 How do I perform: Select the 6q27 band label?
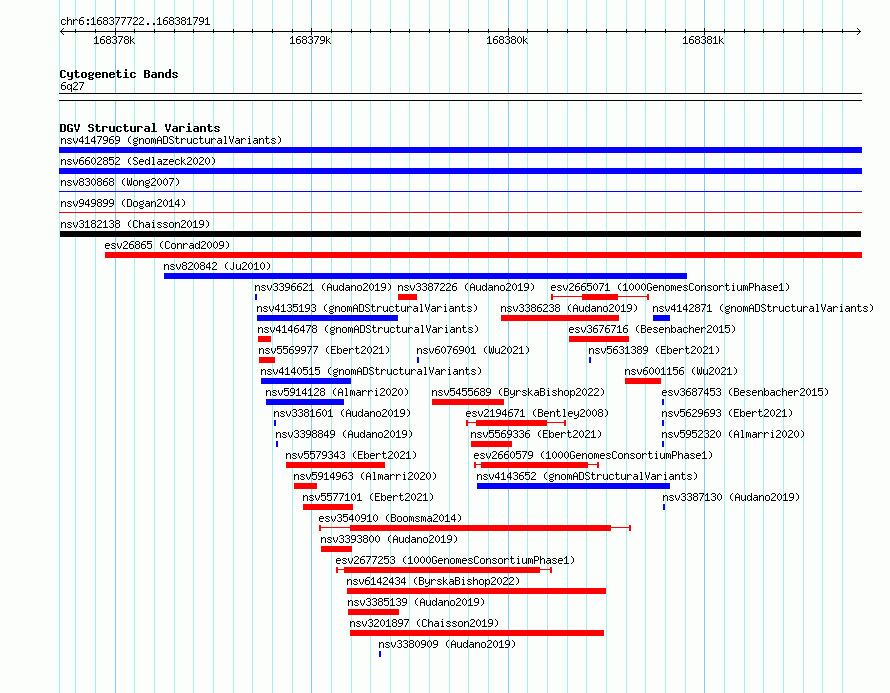pos(72,86)
